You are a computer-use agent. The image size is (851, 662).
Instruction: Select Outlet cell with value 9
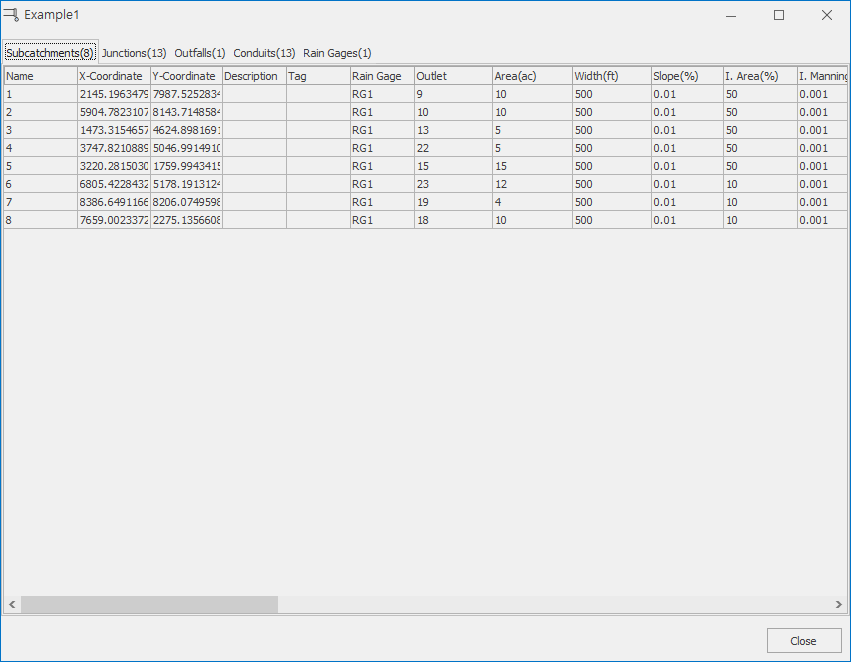click(x=453, y=94)
